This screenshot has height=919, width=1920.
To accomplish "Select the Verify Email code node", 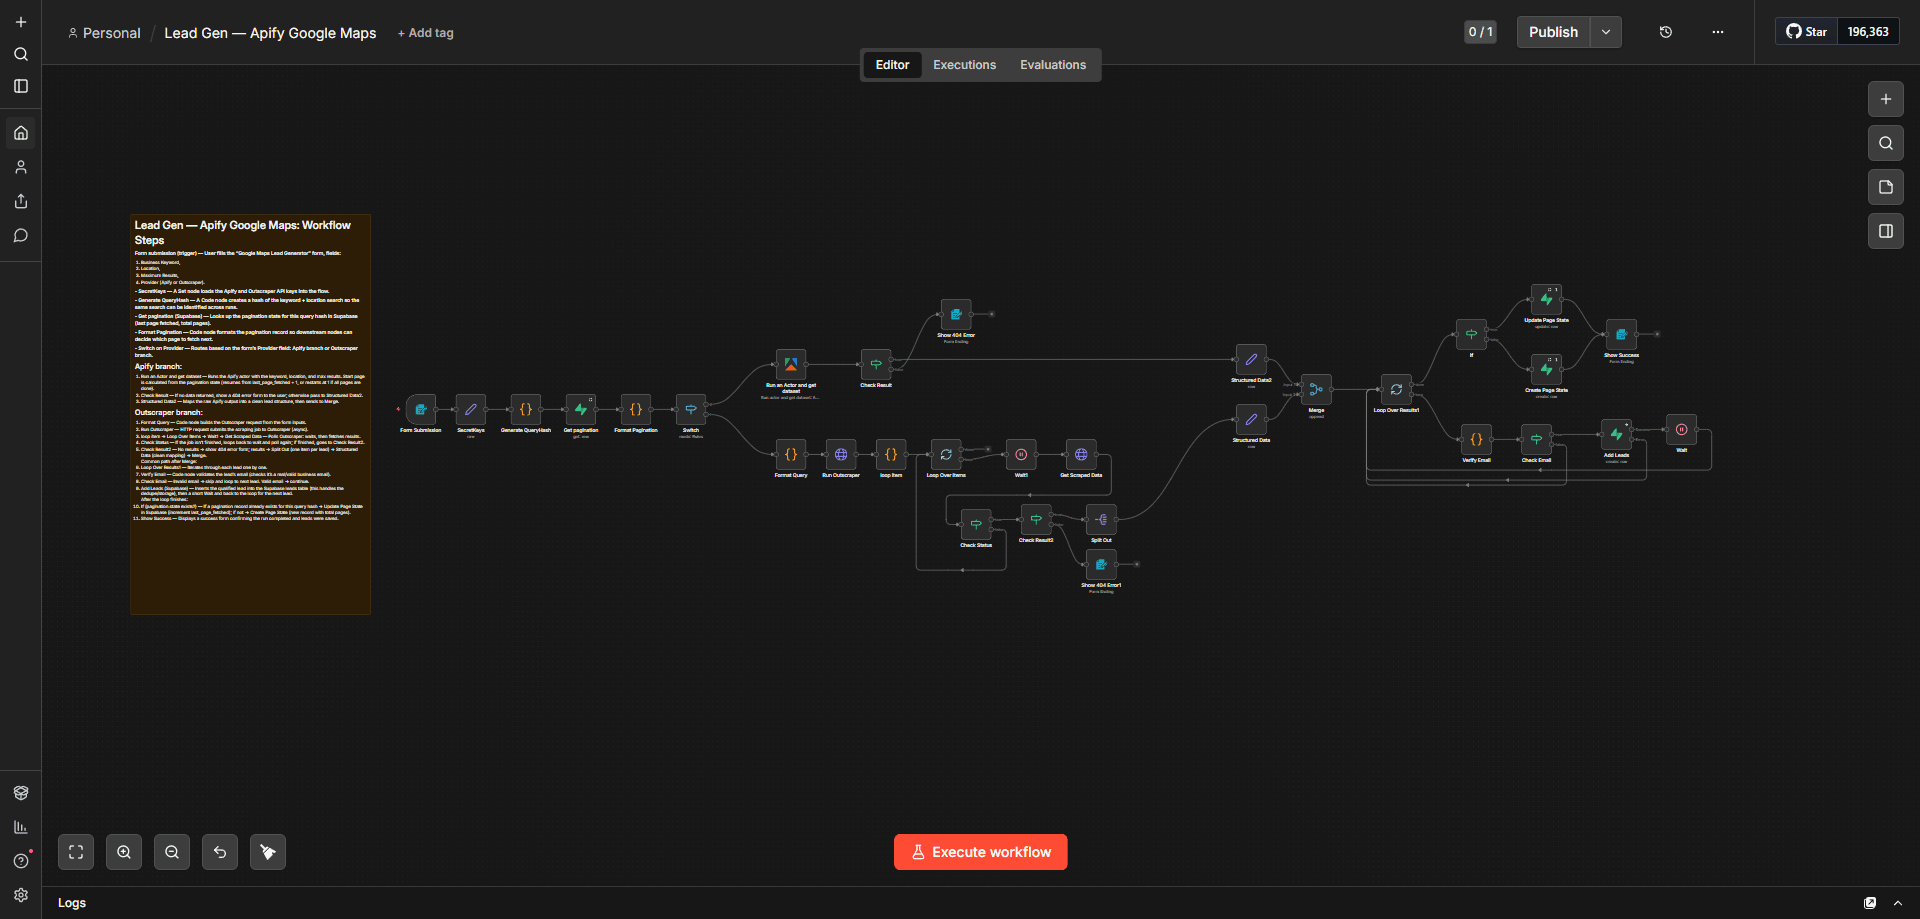I will point(1476,439).
